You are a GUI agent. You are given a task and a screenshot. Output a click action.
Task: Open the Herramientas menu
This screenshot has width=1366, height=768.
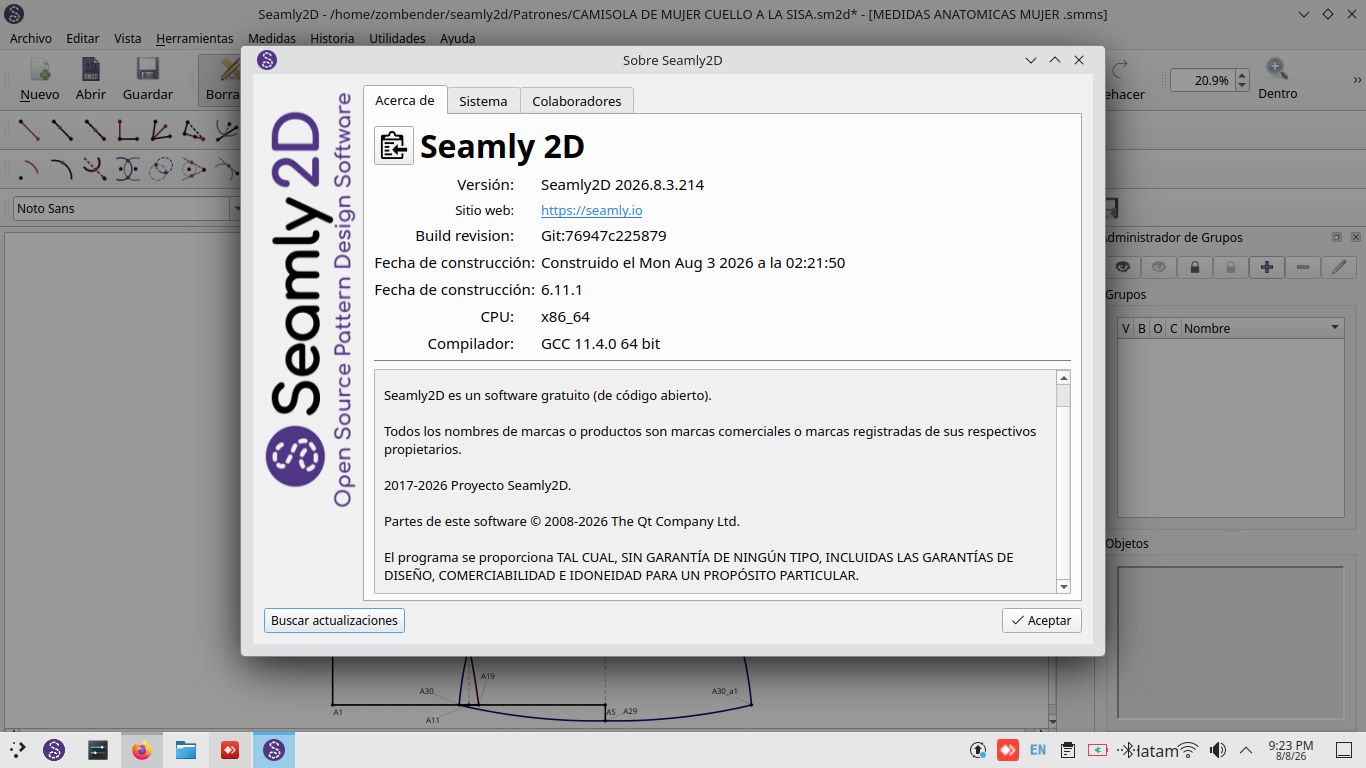tap(195, 38)
